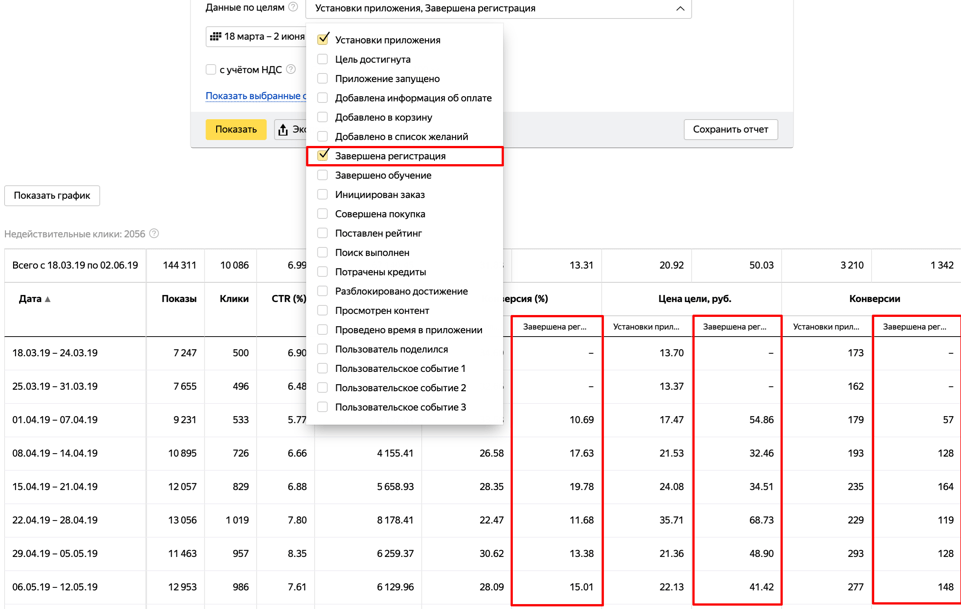Click the export icon button

(x=284, y=130)
